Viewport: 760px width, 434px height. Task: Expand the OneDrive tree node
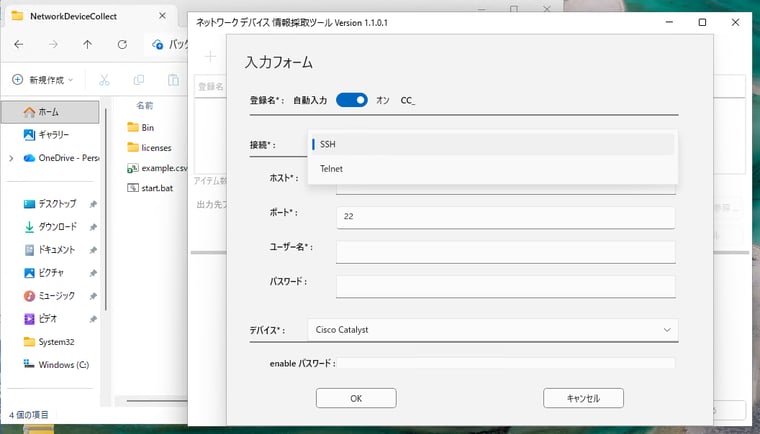11,158
